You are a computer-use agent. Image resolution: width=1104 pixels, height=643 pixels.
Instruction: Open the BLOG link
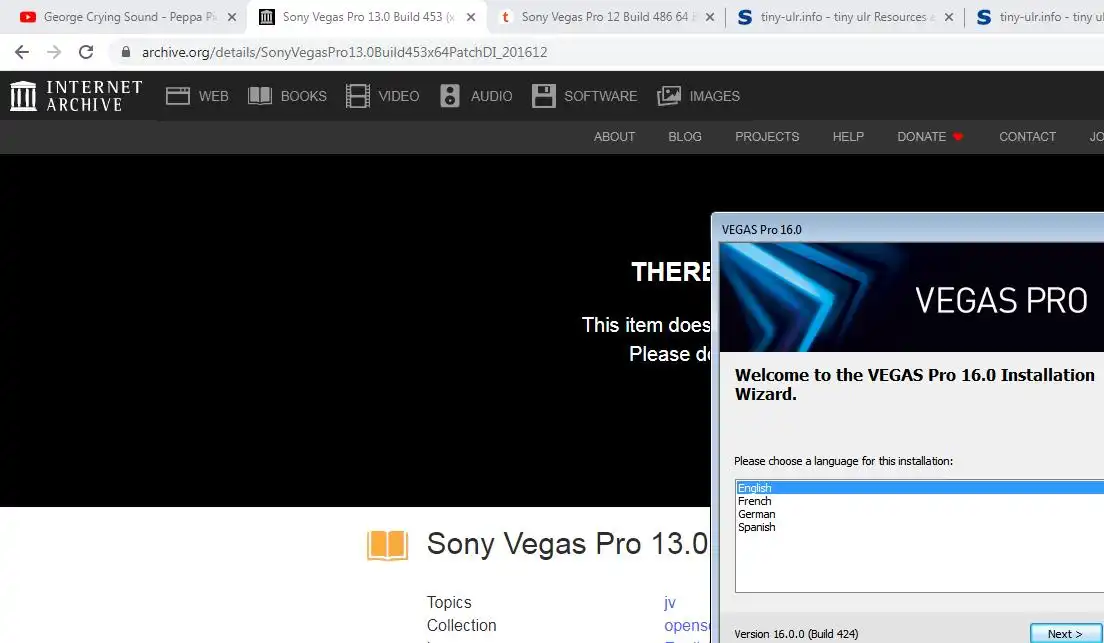pyautogui.click(x=684, y=137)
